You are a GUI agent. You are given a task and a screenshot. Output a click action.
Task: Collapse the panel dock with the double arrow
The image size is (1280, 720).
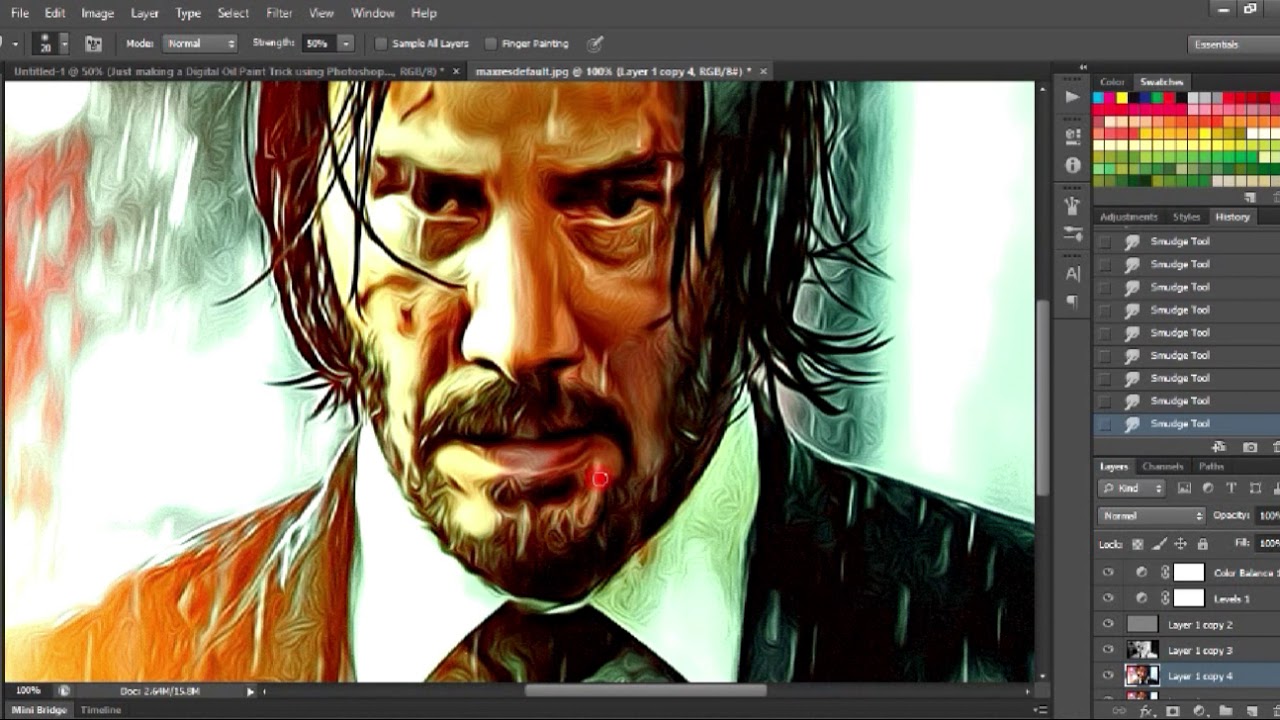[1083, 67]
